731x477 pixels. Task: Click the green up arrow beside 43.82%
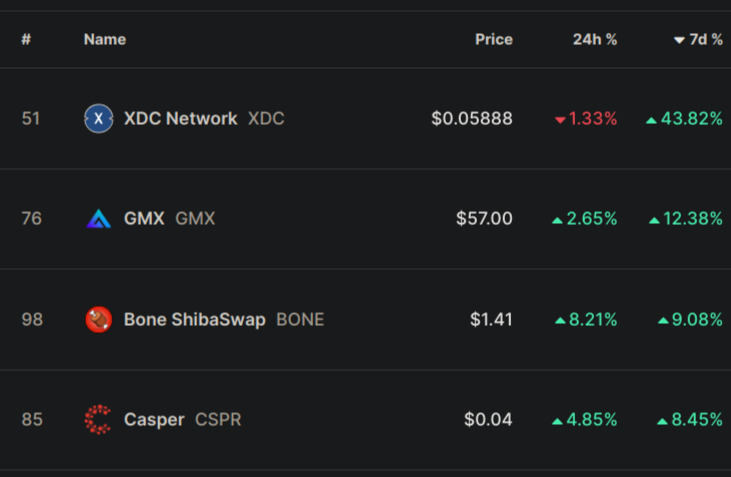(651, 120)
